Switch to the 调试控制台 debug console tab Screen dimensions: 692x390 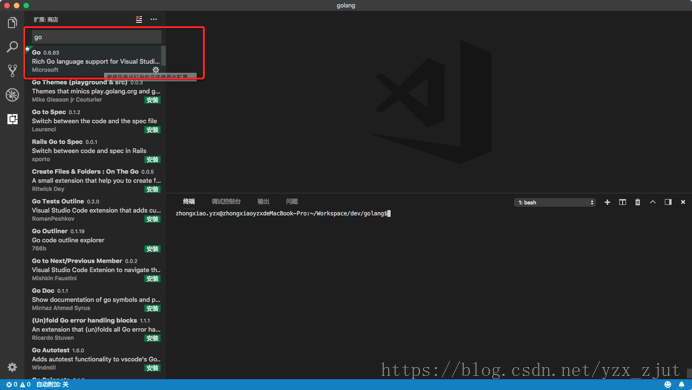(x=226, y=202)
